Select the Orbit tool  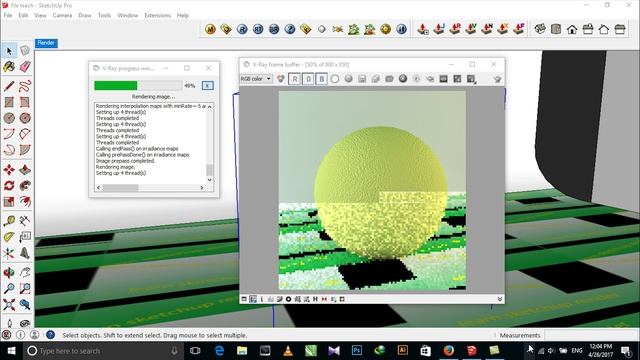point(9,272)
